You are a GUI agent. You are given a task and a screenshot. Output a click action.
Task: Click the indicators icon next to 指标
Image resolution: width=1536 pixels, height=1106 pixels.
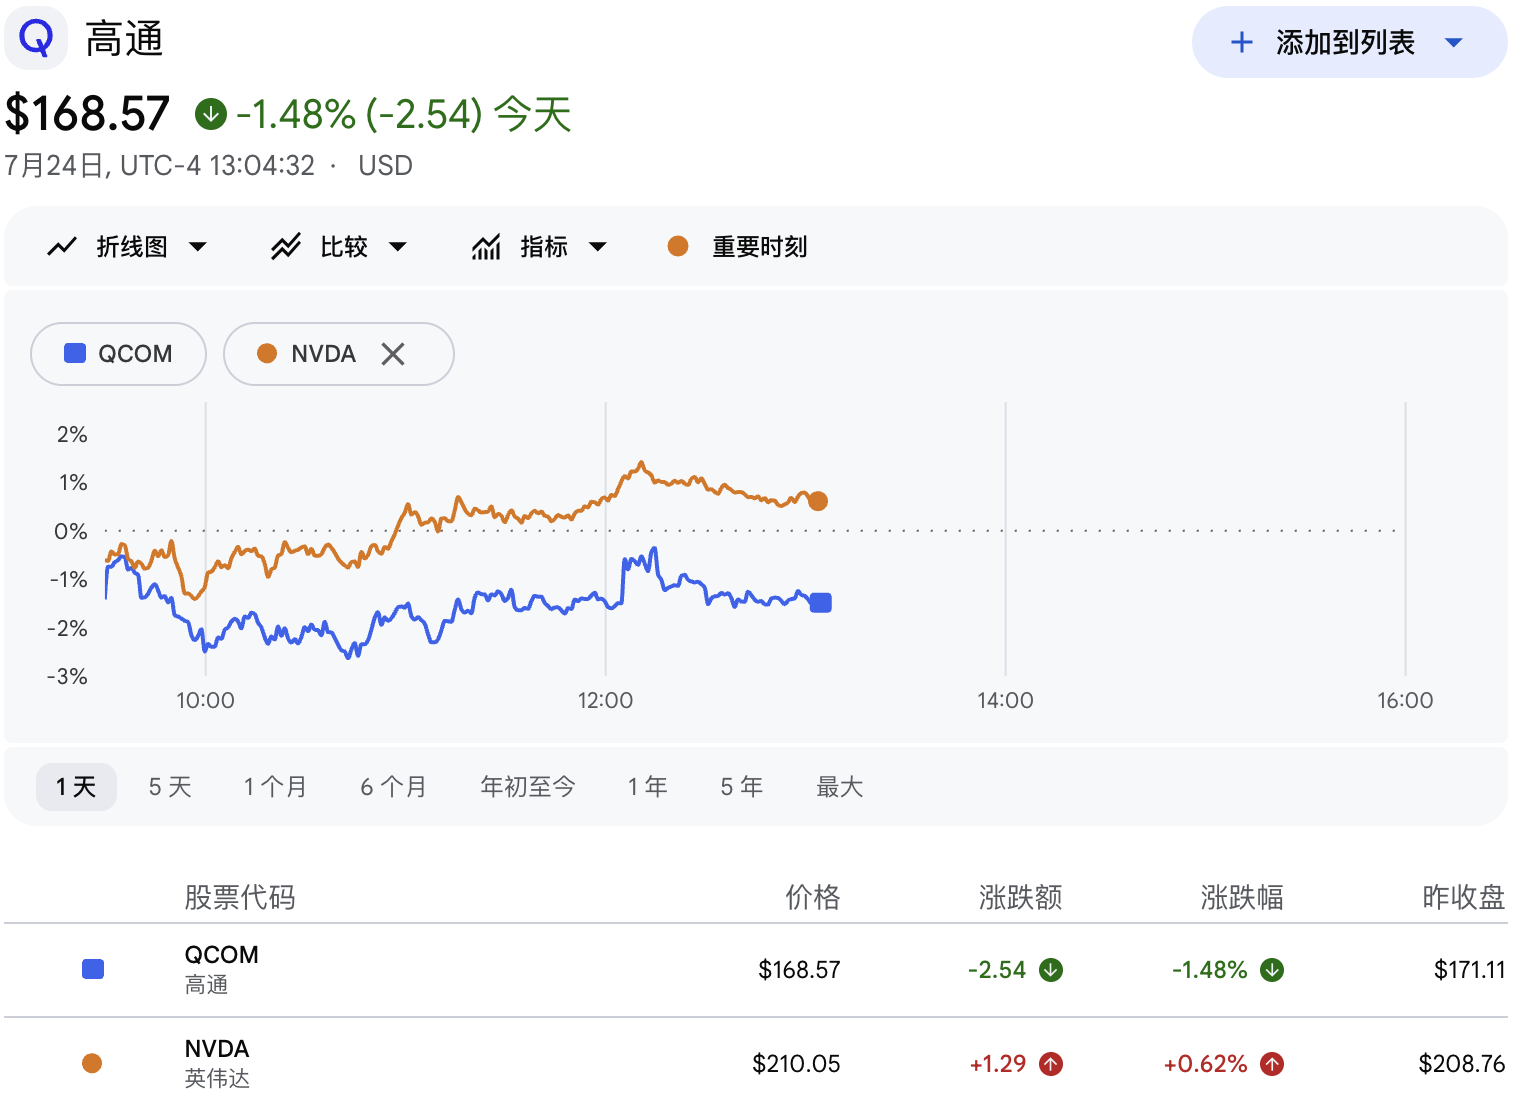486,247
